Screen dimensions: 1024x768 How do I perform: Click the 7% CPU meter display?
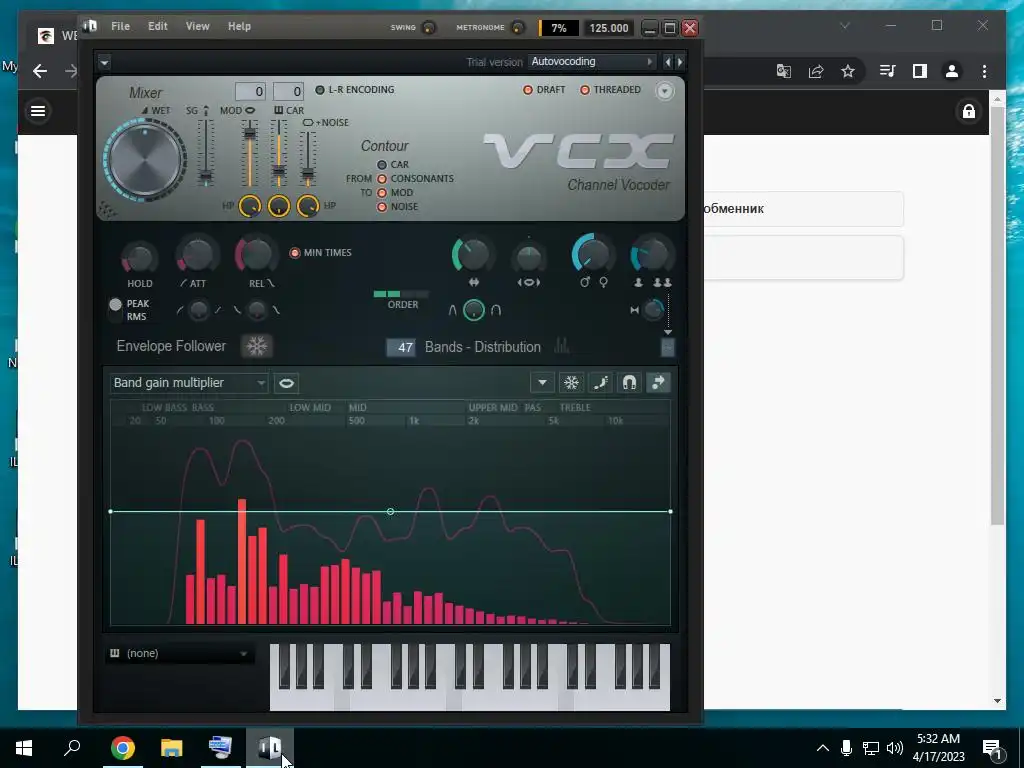(x=558, y=28)
